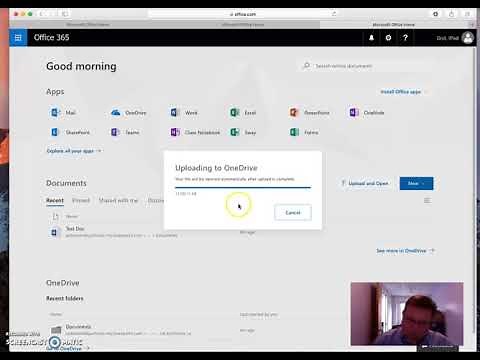Click the Go to OneDrive link

68,348
